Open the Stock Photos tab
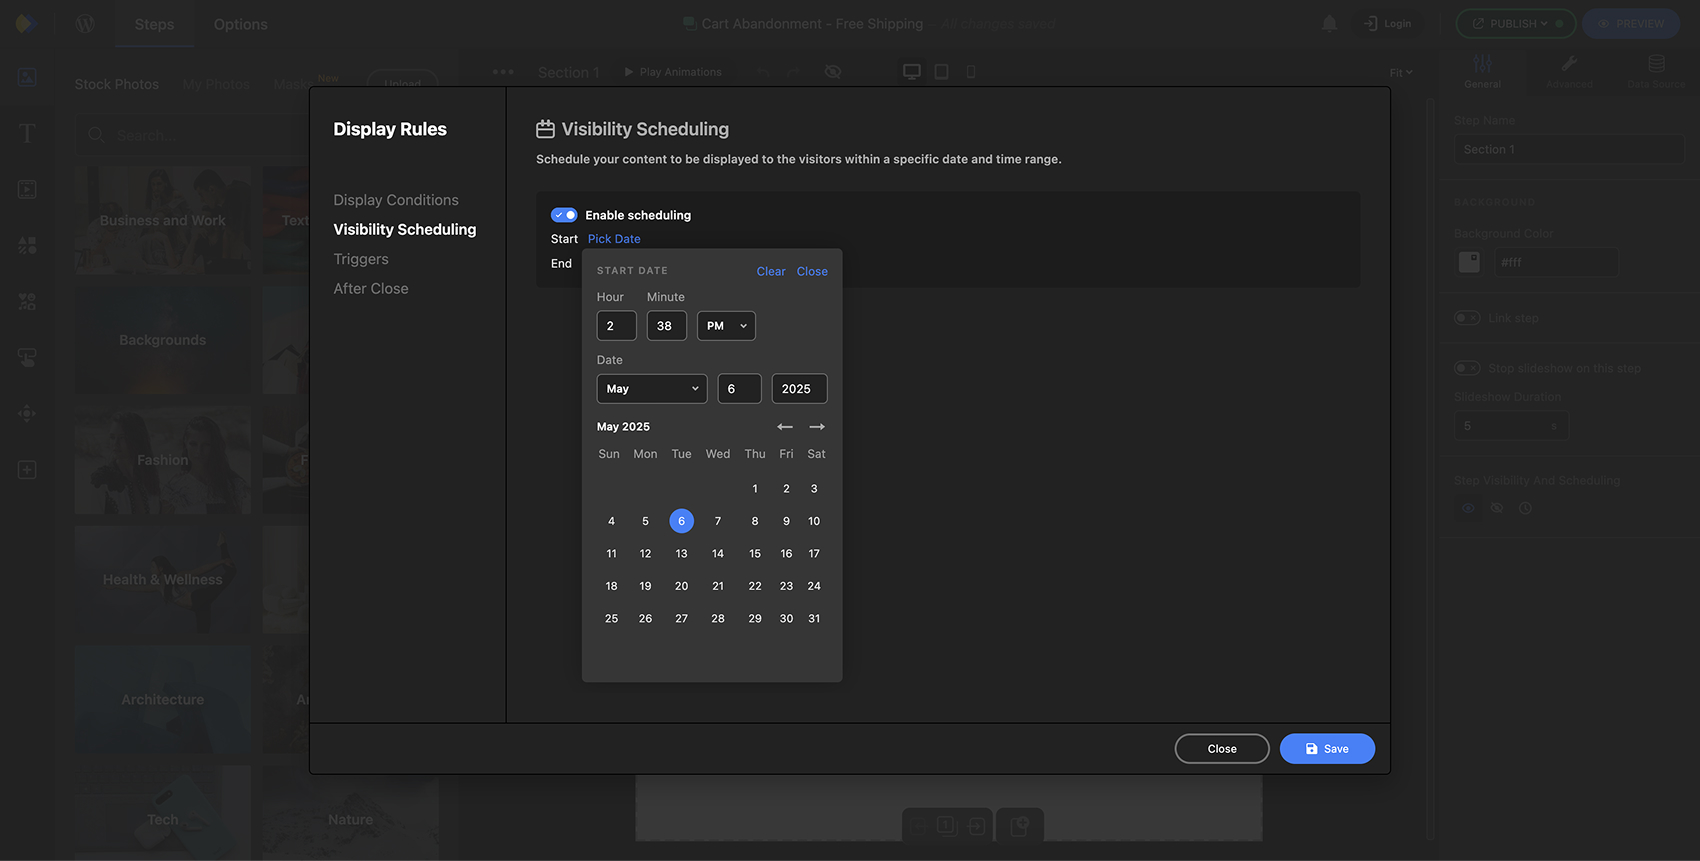The image size is (1700, 861). pyautogui.click(x=117, y=84)
